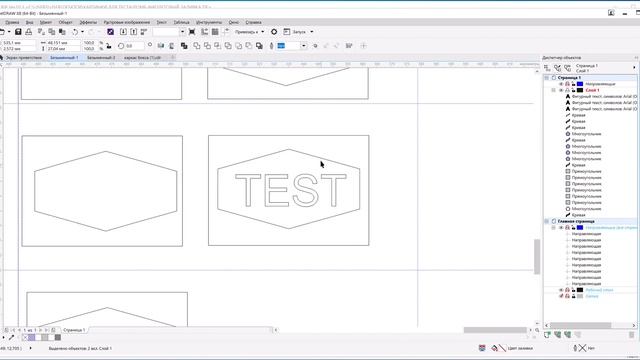The height and width of the screenshot is (360, 640).
Task: Select the Страница 1 page tab
Action: 74,330
